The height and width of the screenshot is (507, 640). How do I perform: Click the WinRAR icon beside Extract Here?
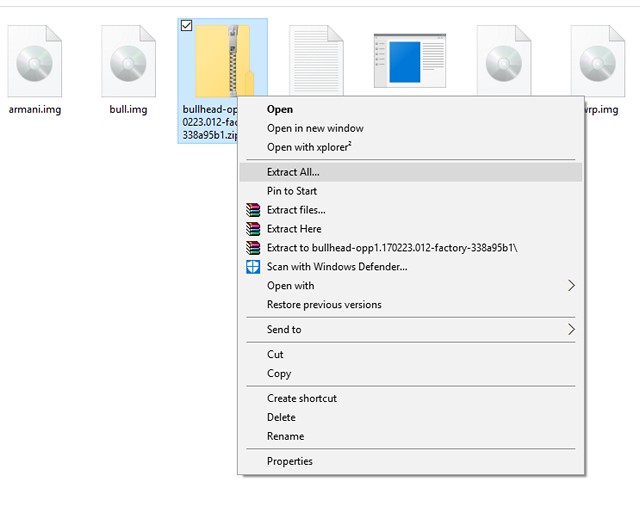tap(253, 229)
